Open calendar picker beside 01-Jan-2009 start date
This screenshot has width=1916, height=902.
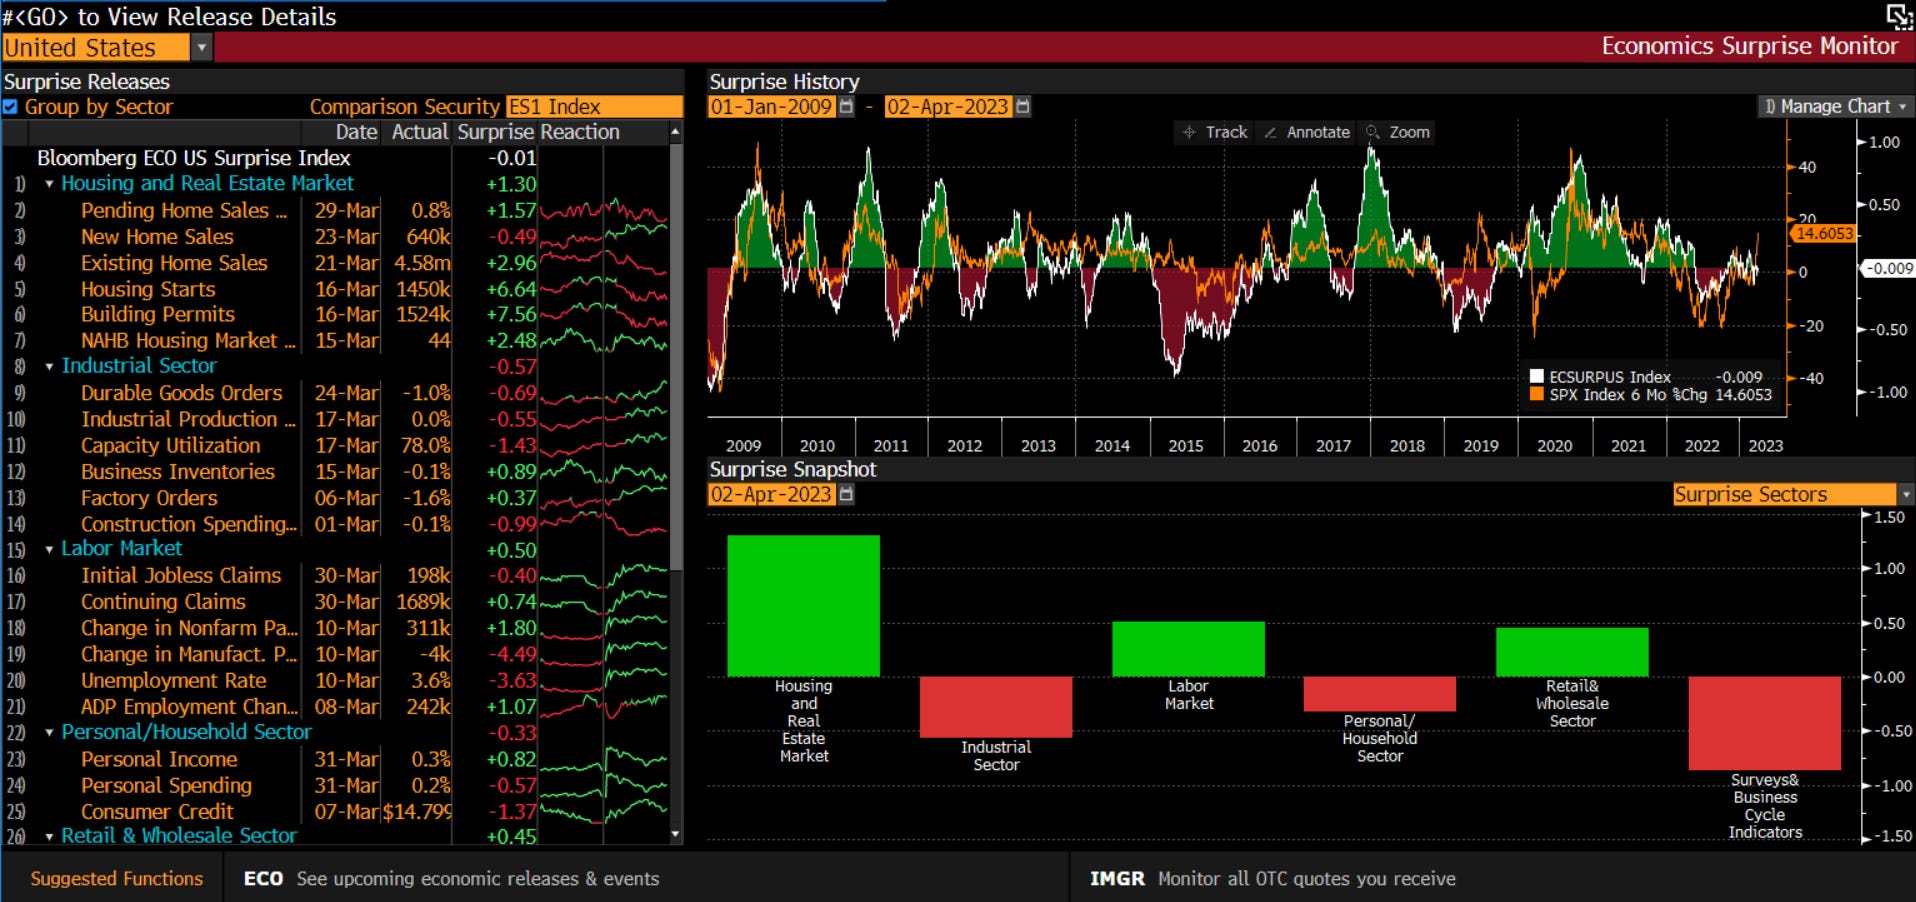pyautogui.click(x=846, y=106)
